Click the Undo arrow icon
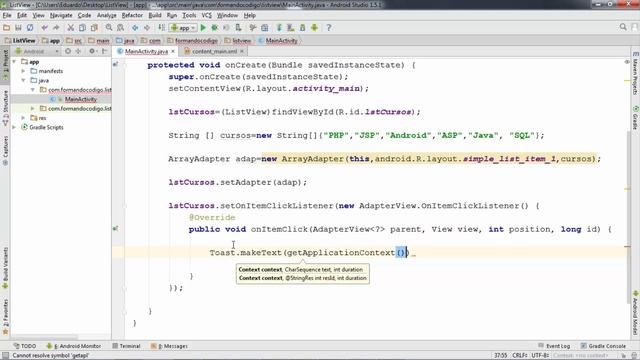 tap(44, 28)
